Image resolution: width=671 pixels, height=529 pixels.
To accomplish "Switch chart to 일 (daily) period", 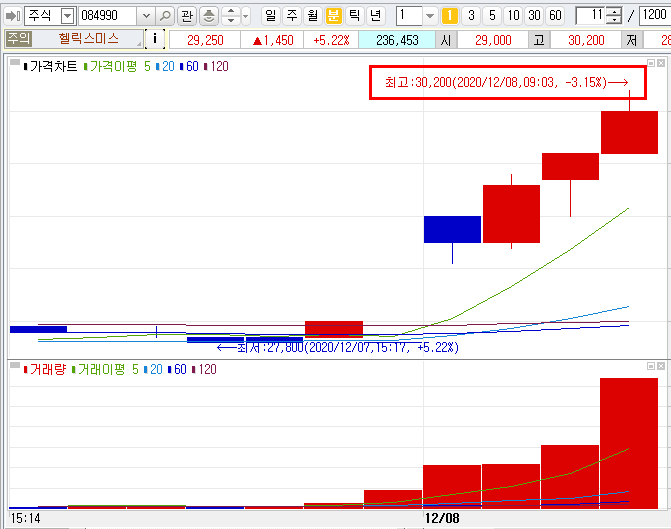I will pos(270,16).
